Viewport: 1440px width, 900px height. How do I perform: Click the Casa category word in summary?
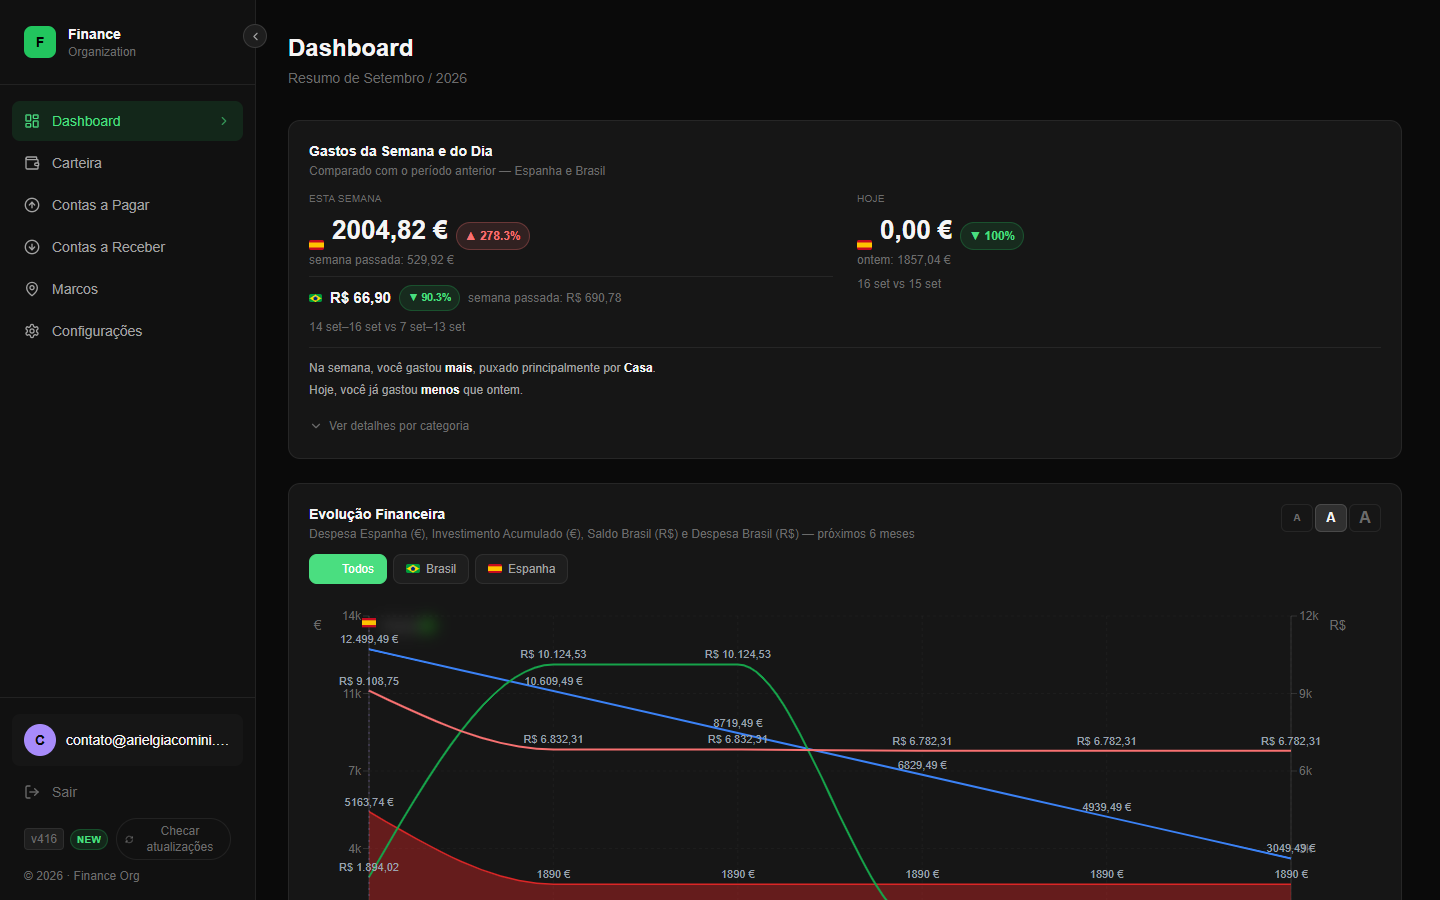(638, 368)
